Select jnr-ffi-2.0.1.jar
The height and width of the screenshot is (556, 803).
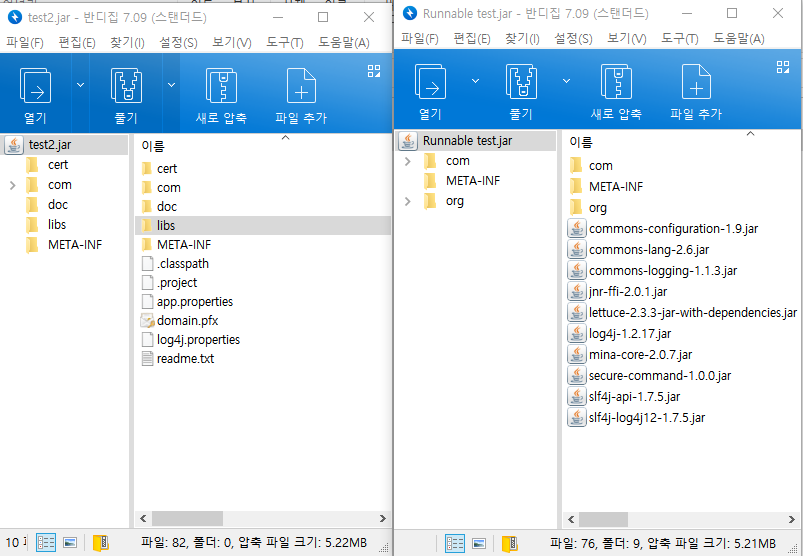point(618,292)
